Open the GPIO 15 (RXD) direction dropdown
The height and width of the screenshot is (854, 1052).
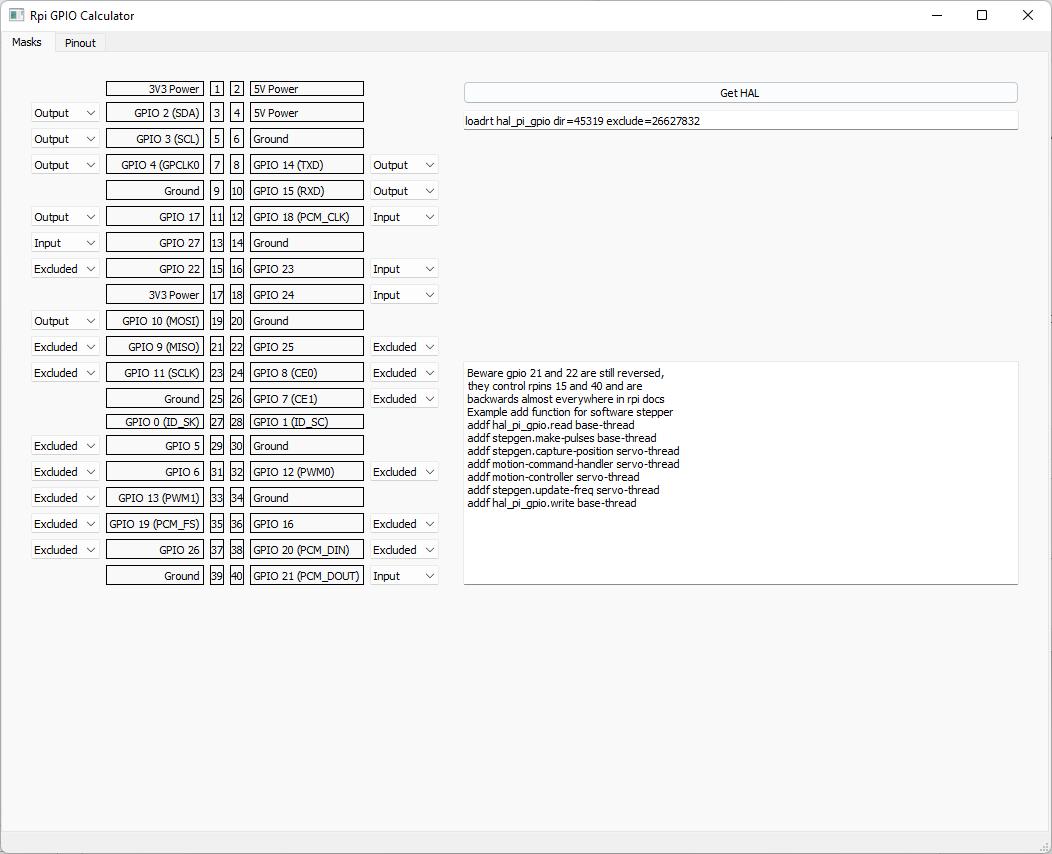tap(404, 191)
